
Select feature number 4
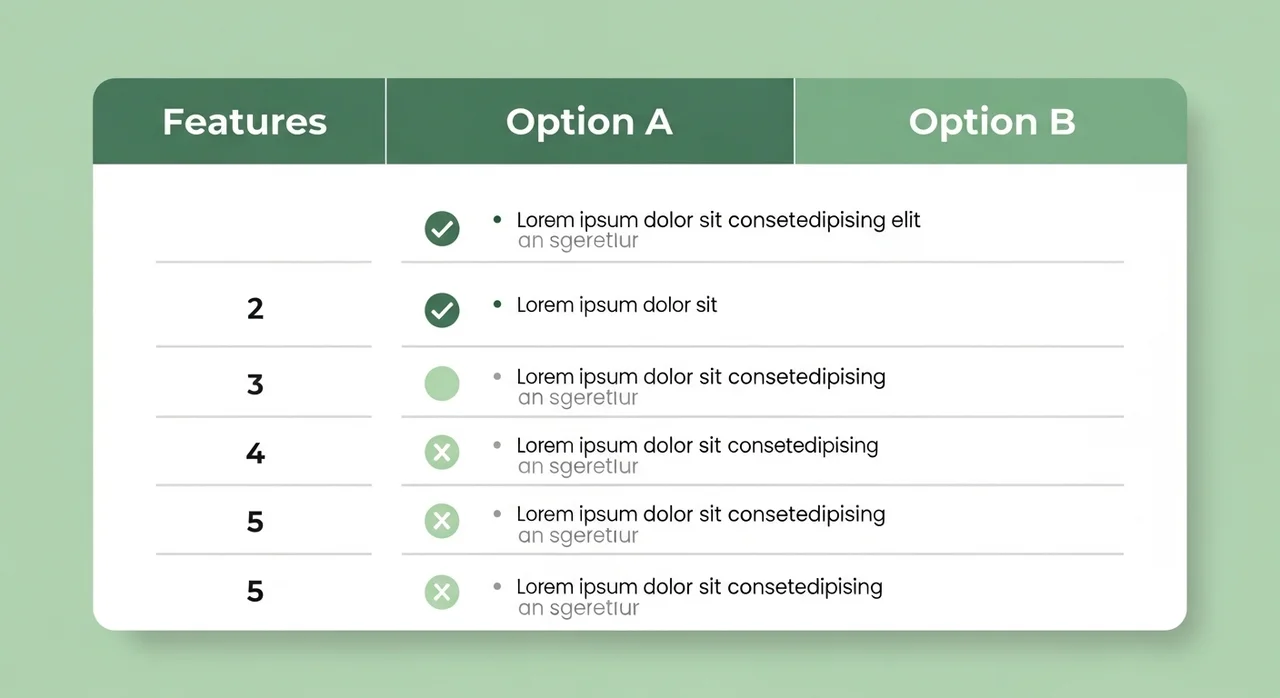pyautogui.click(x=255, y=453)
